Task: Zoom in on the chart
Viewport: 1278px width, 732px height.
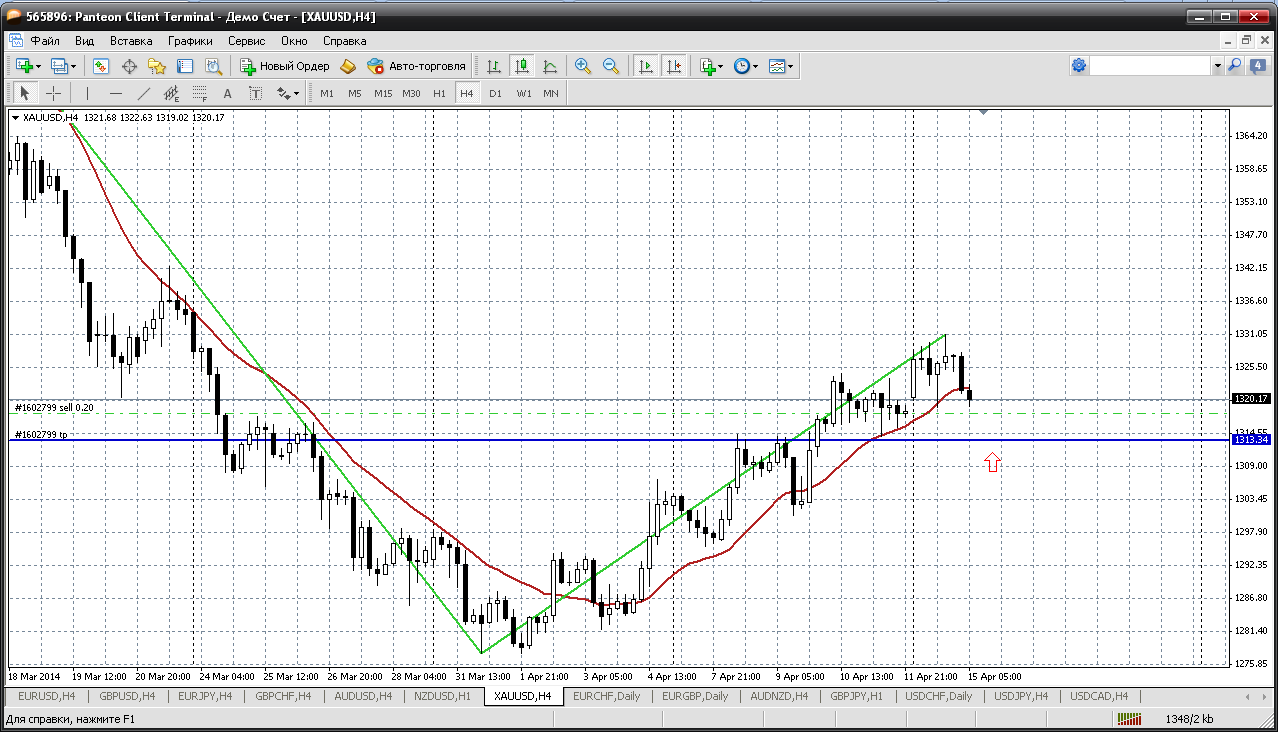Action: click(583, 66)
